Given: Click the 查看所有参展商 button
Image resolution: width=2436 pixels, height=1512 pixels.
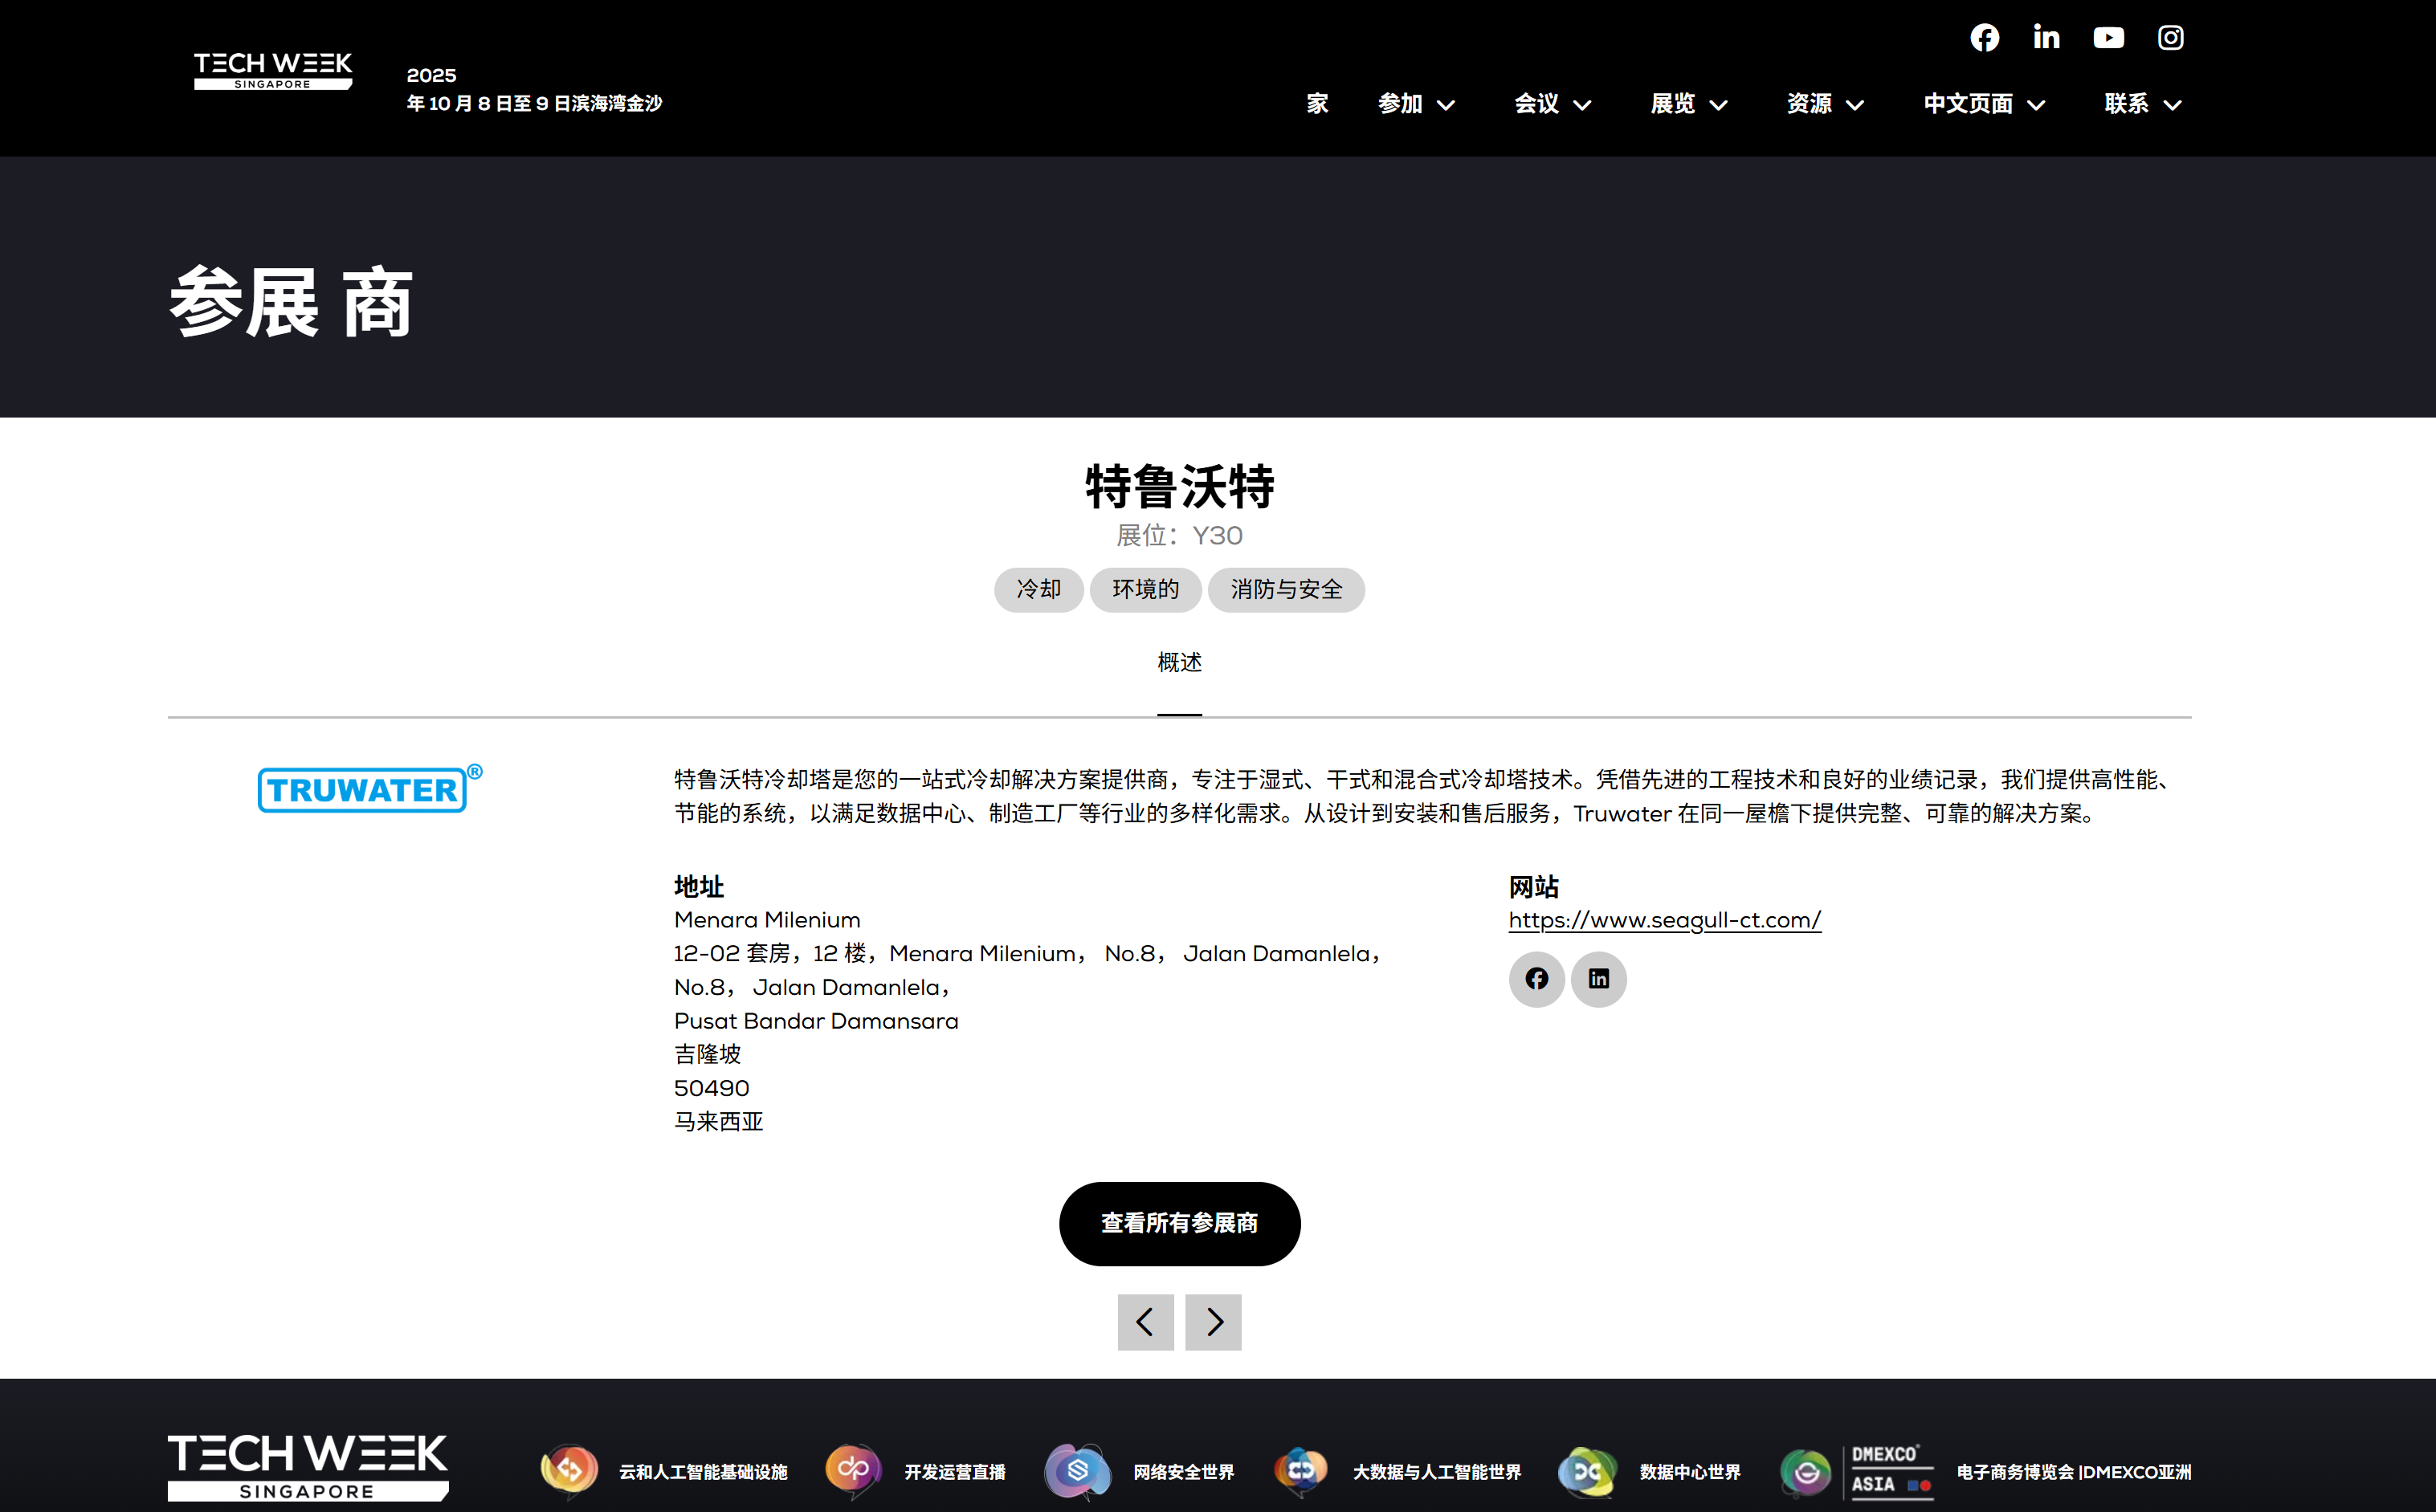Looking at the screenshot, I should [1179, 1223].
